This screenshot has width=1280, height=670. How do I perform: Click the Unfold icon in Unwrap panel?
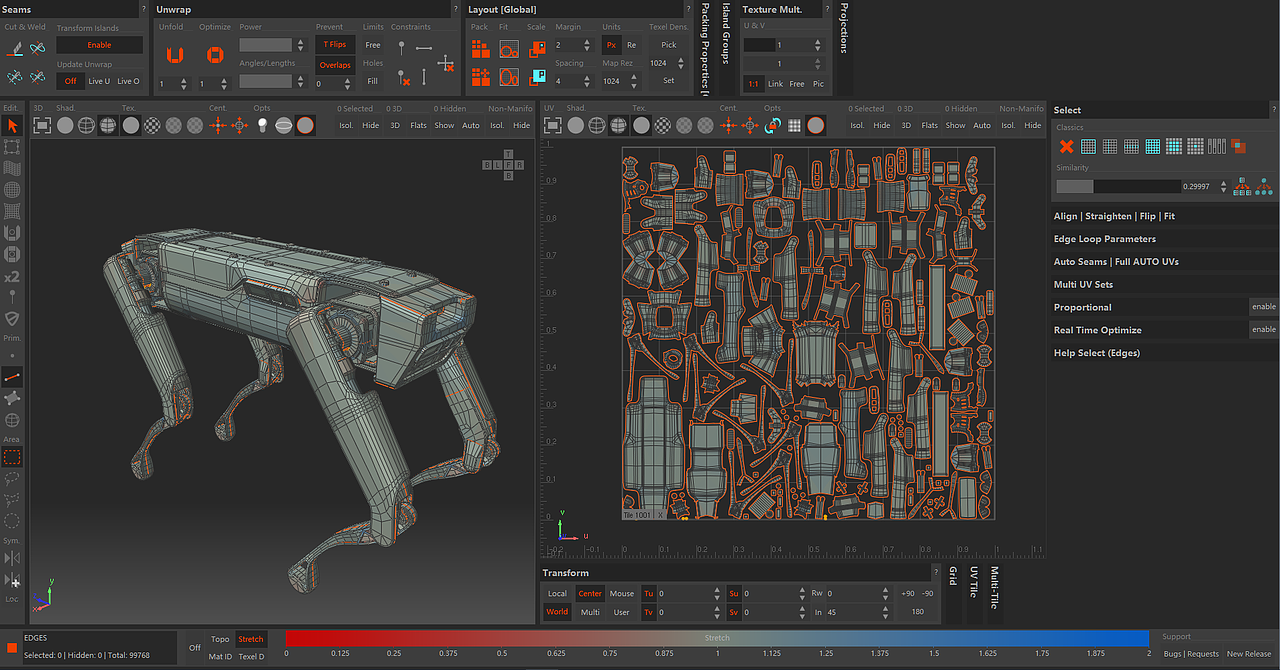(x=175, y=55)
